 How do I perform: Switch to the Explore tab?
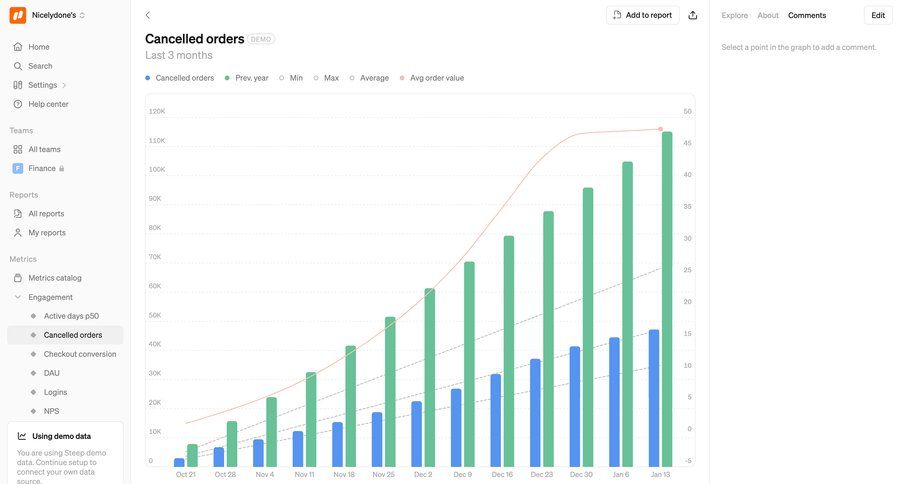coord(734,16)
